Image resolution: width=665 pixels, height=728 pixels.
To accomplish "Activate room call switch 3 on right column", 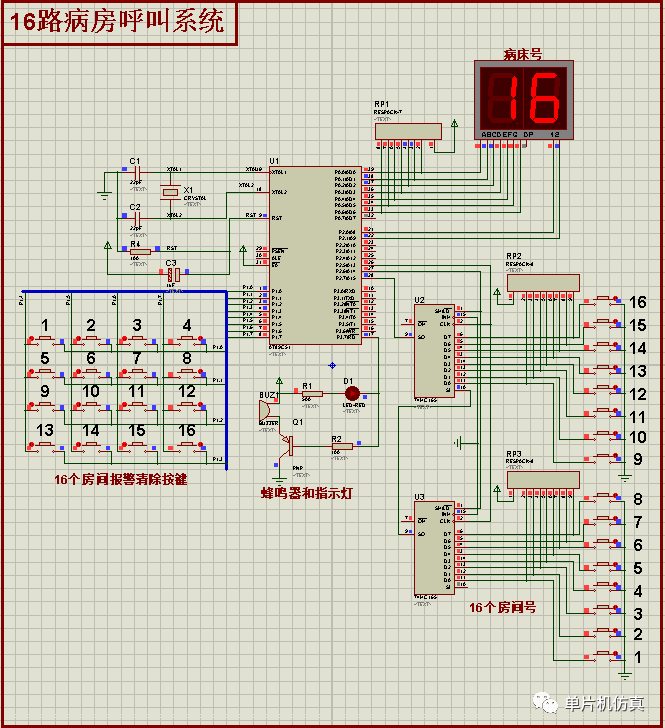I will tap(603, 609).
